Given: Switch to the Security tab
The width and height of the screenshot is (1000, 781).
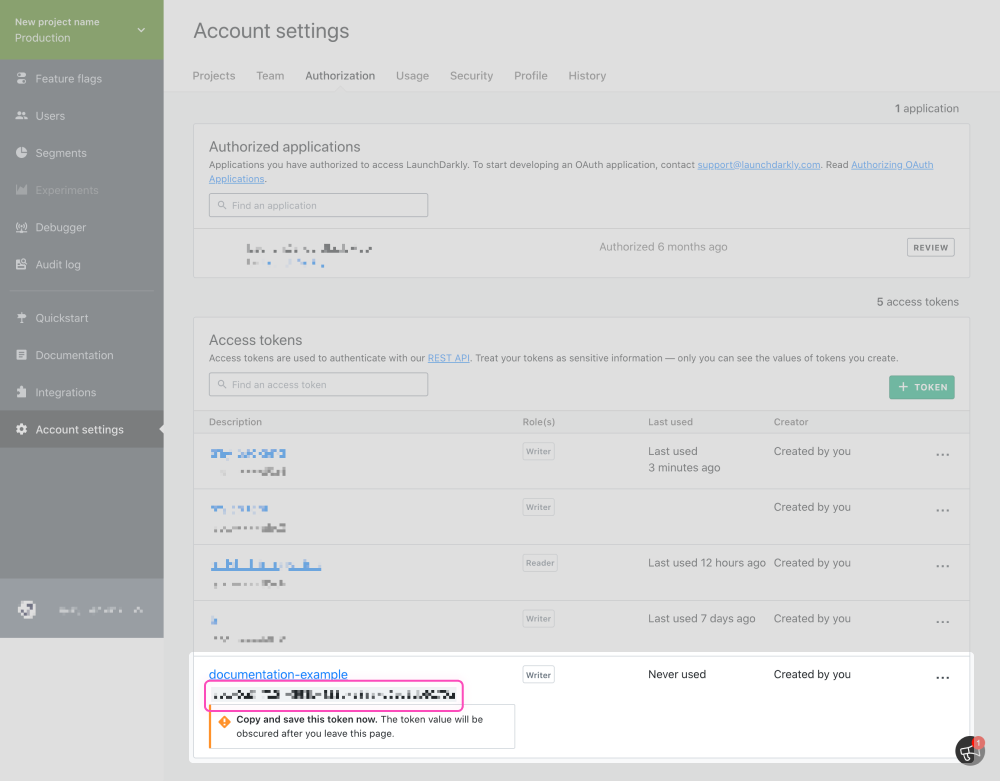Looking at the screenshot, I should pos(471,75).
